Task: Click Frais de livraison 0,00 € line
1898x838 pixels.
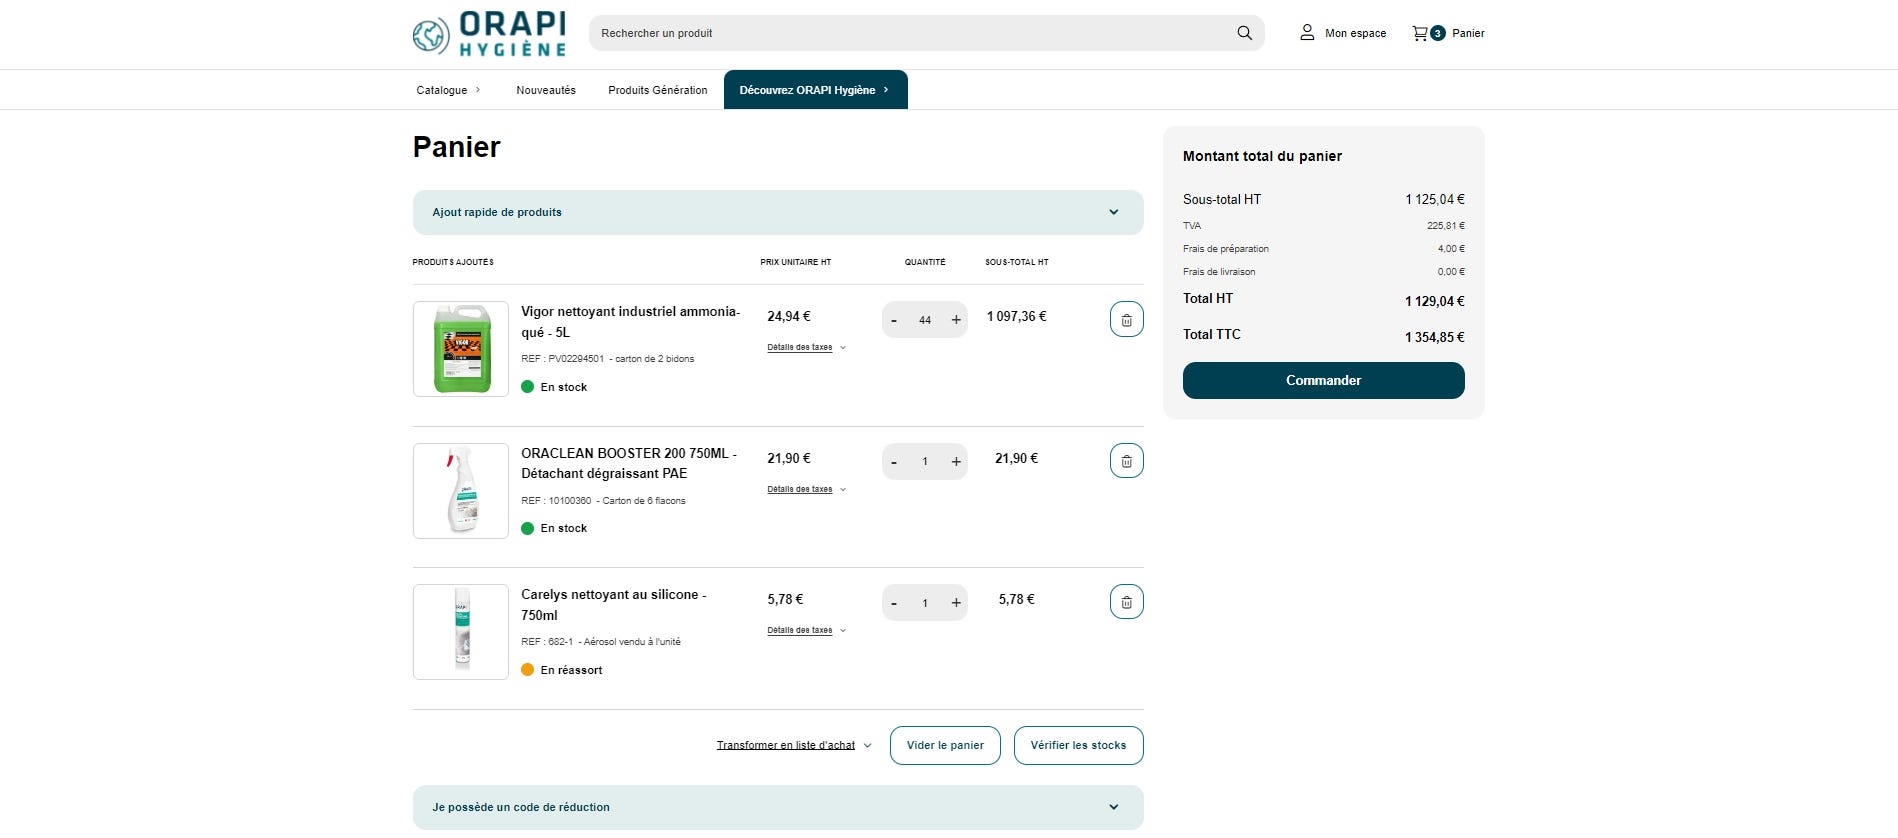Action: (x=1323, y=272)
